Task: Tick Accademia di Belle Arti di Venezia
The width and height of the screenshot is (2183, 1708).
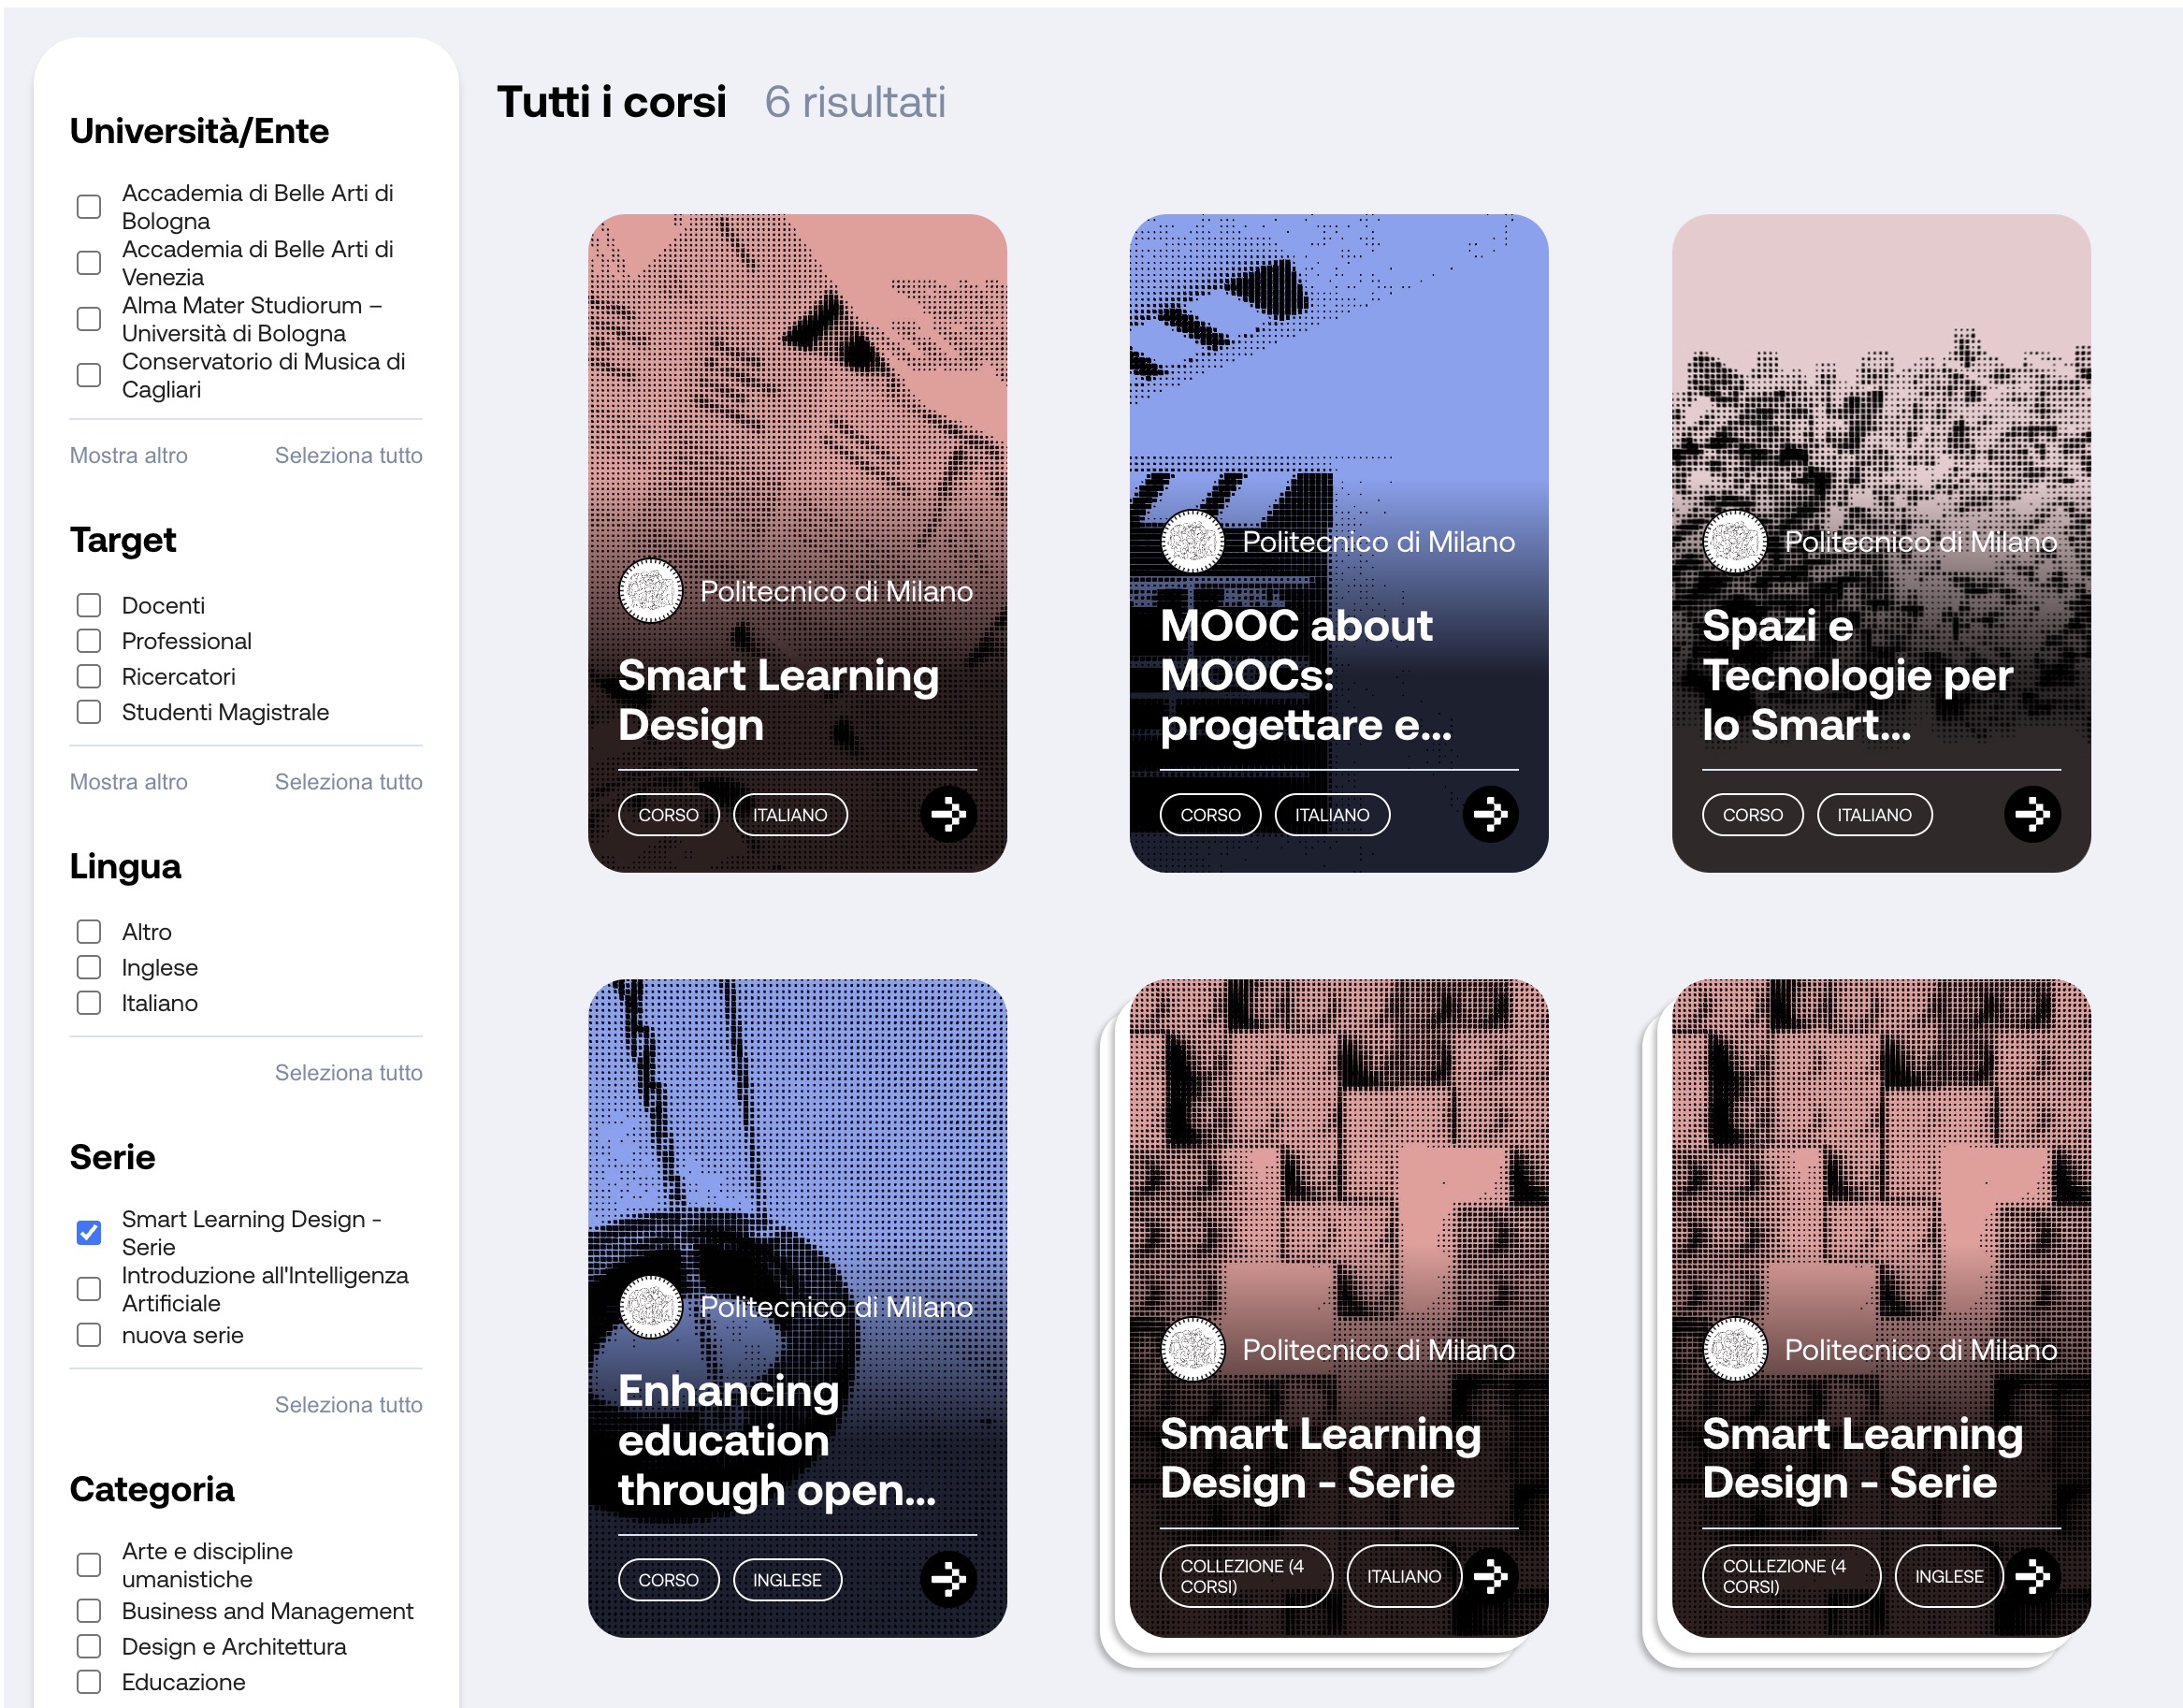Action: [x=89, y=263]
